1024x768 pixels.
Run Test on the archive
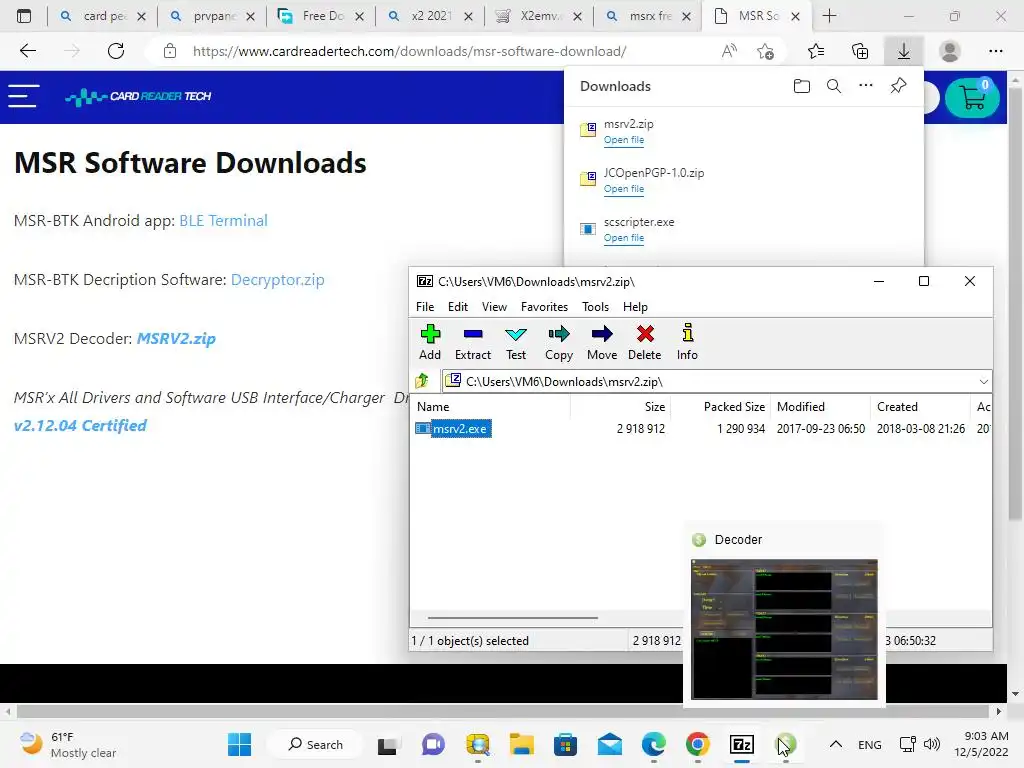click(x=516, y=342)
